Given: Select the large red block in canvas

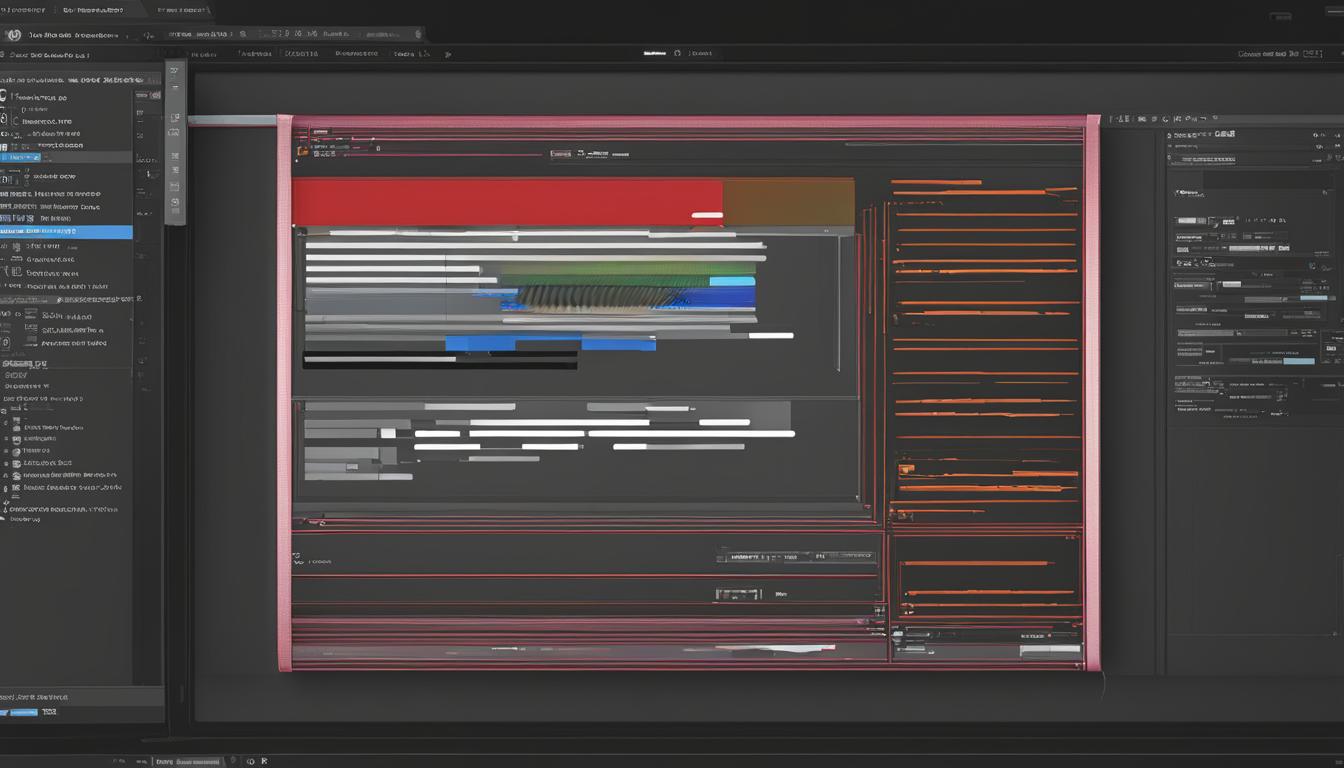Looking at the screenshot, I should (x=508, y=202).
